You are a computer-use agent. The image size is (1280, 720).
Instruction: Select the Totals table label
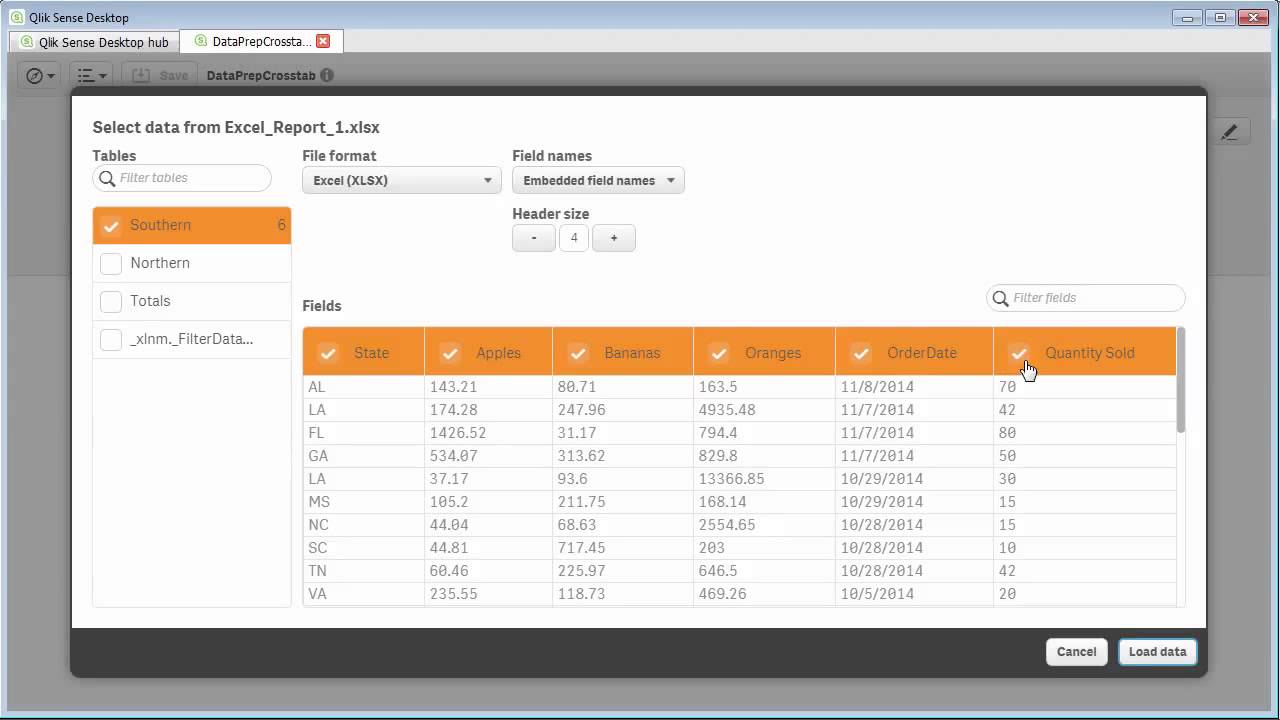coord(150,301)
